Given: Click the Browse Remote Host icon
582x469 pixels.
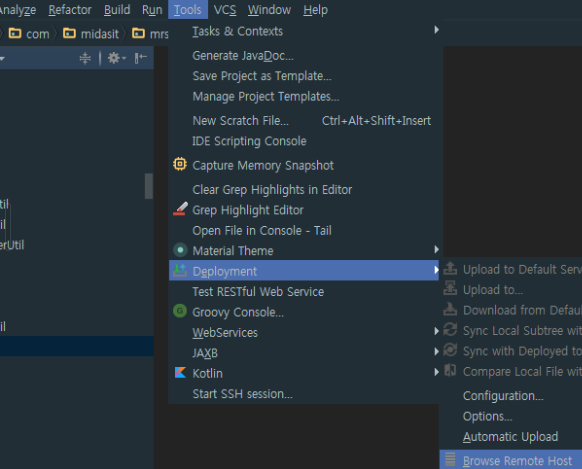Looking at the screenshot, I should point(450,459).
